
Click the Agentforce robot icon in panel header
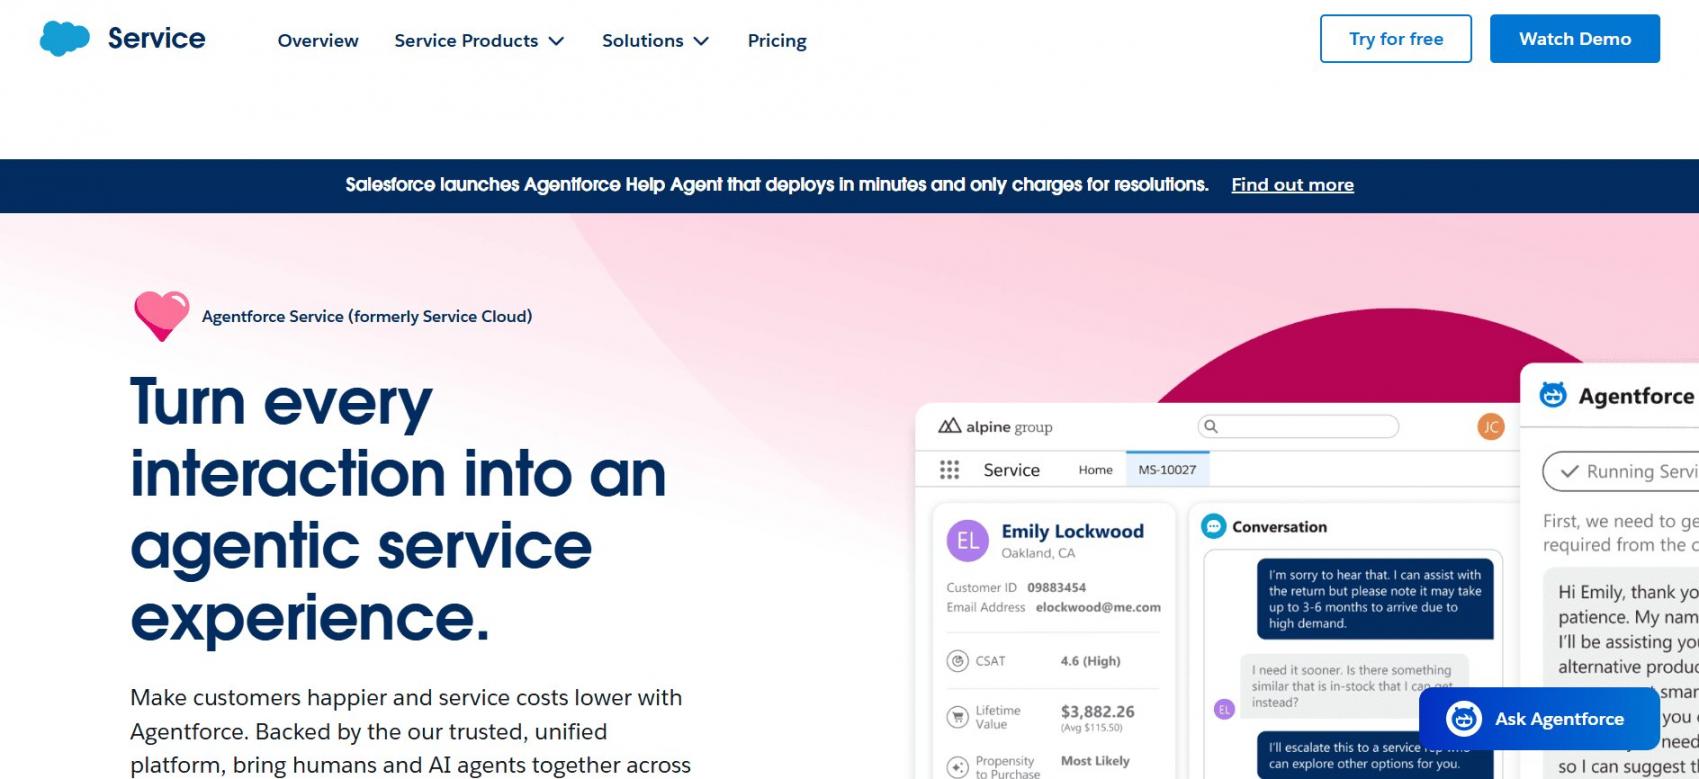click(1552, 395)
